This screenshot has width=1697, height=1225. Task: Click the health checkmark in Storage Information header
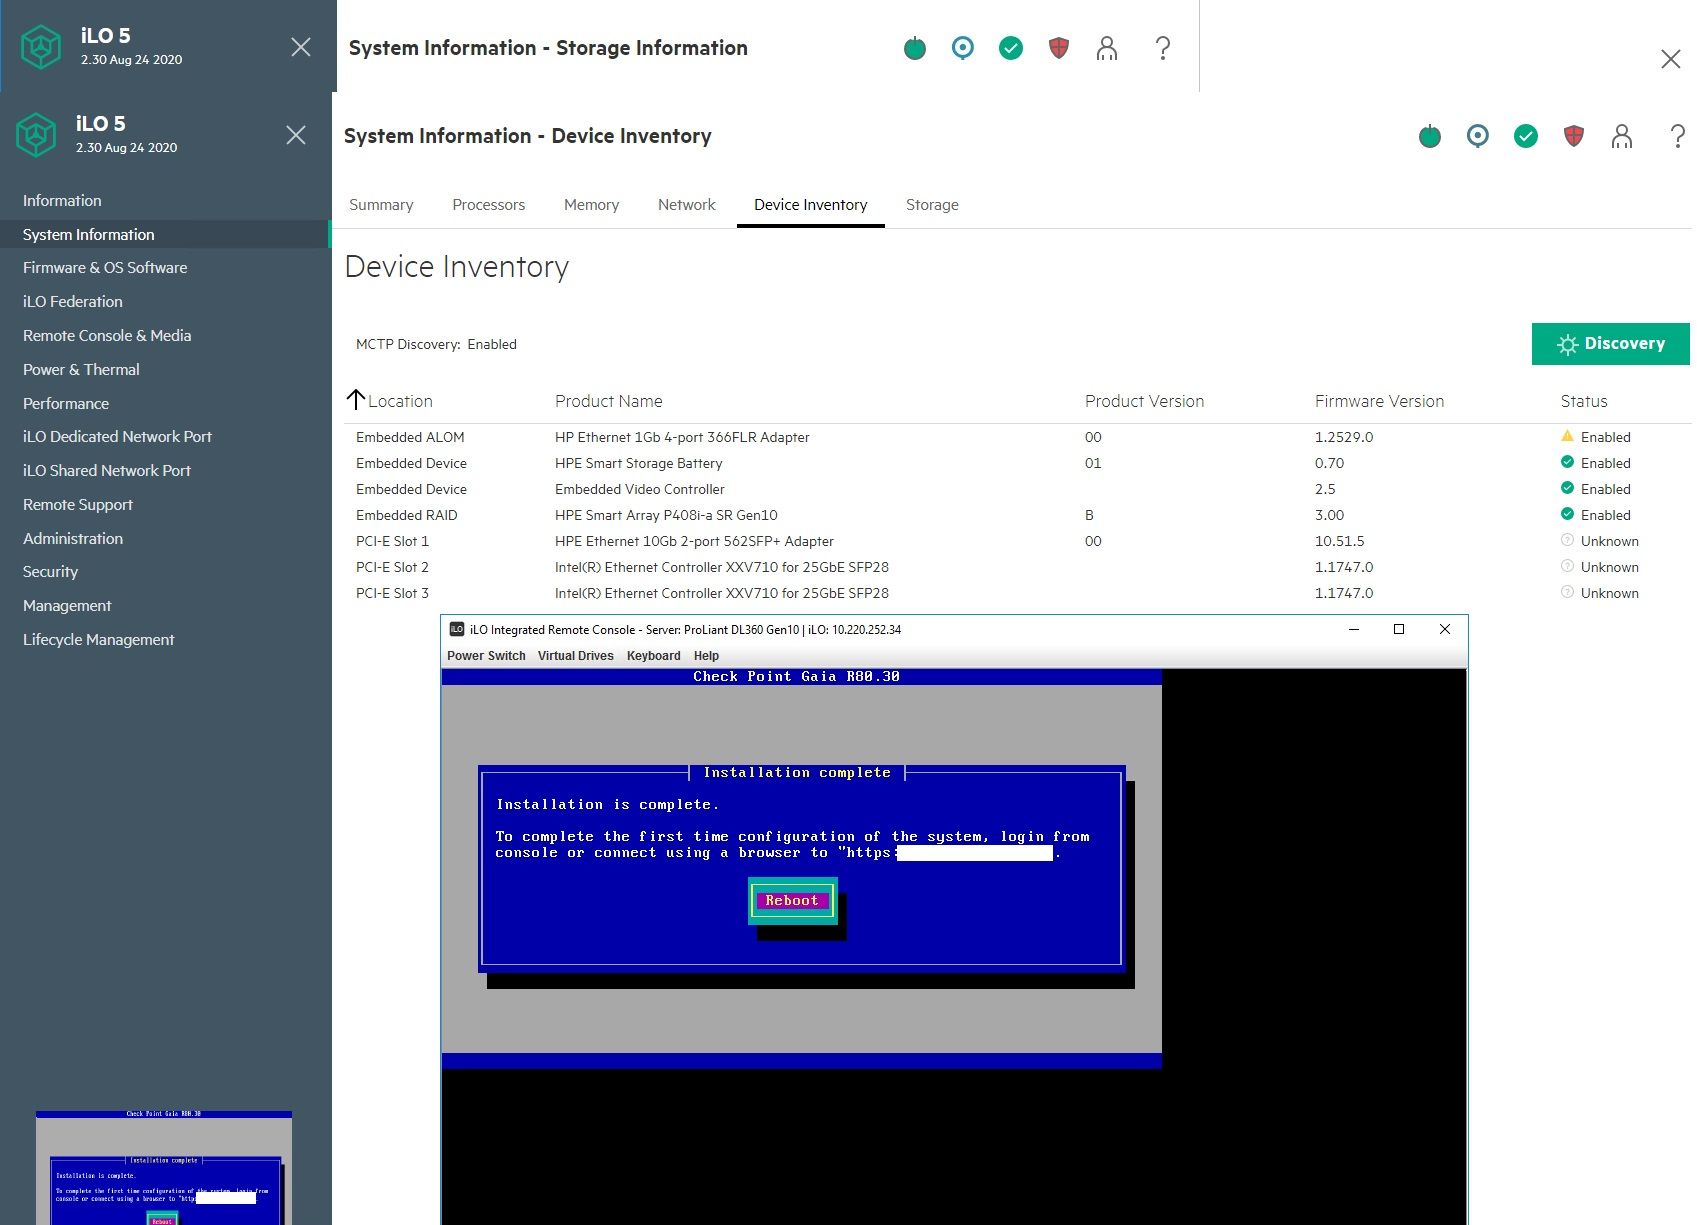click(x=1011, y=48)
